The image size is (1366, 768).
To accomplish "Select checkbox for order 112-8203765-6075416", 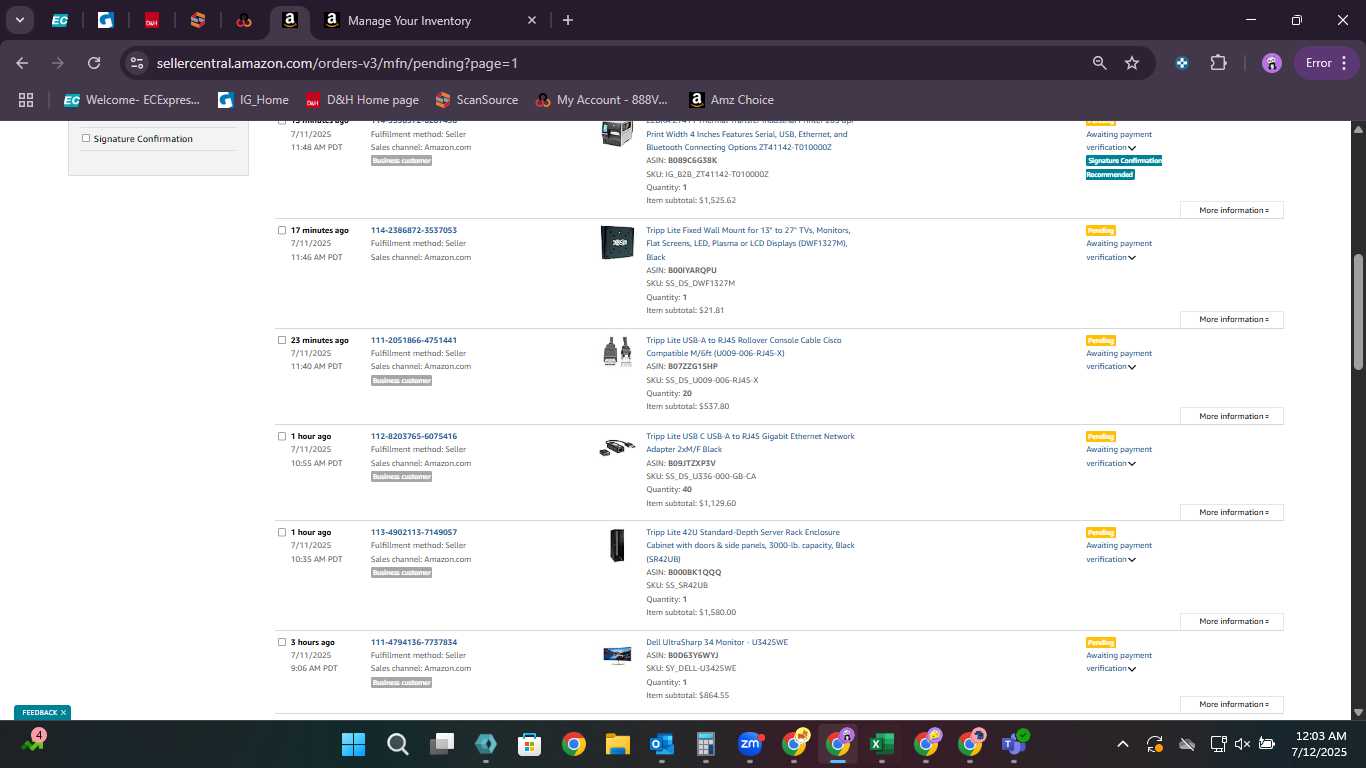I will pos(282,437).
